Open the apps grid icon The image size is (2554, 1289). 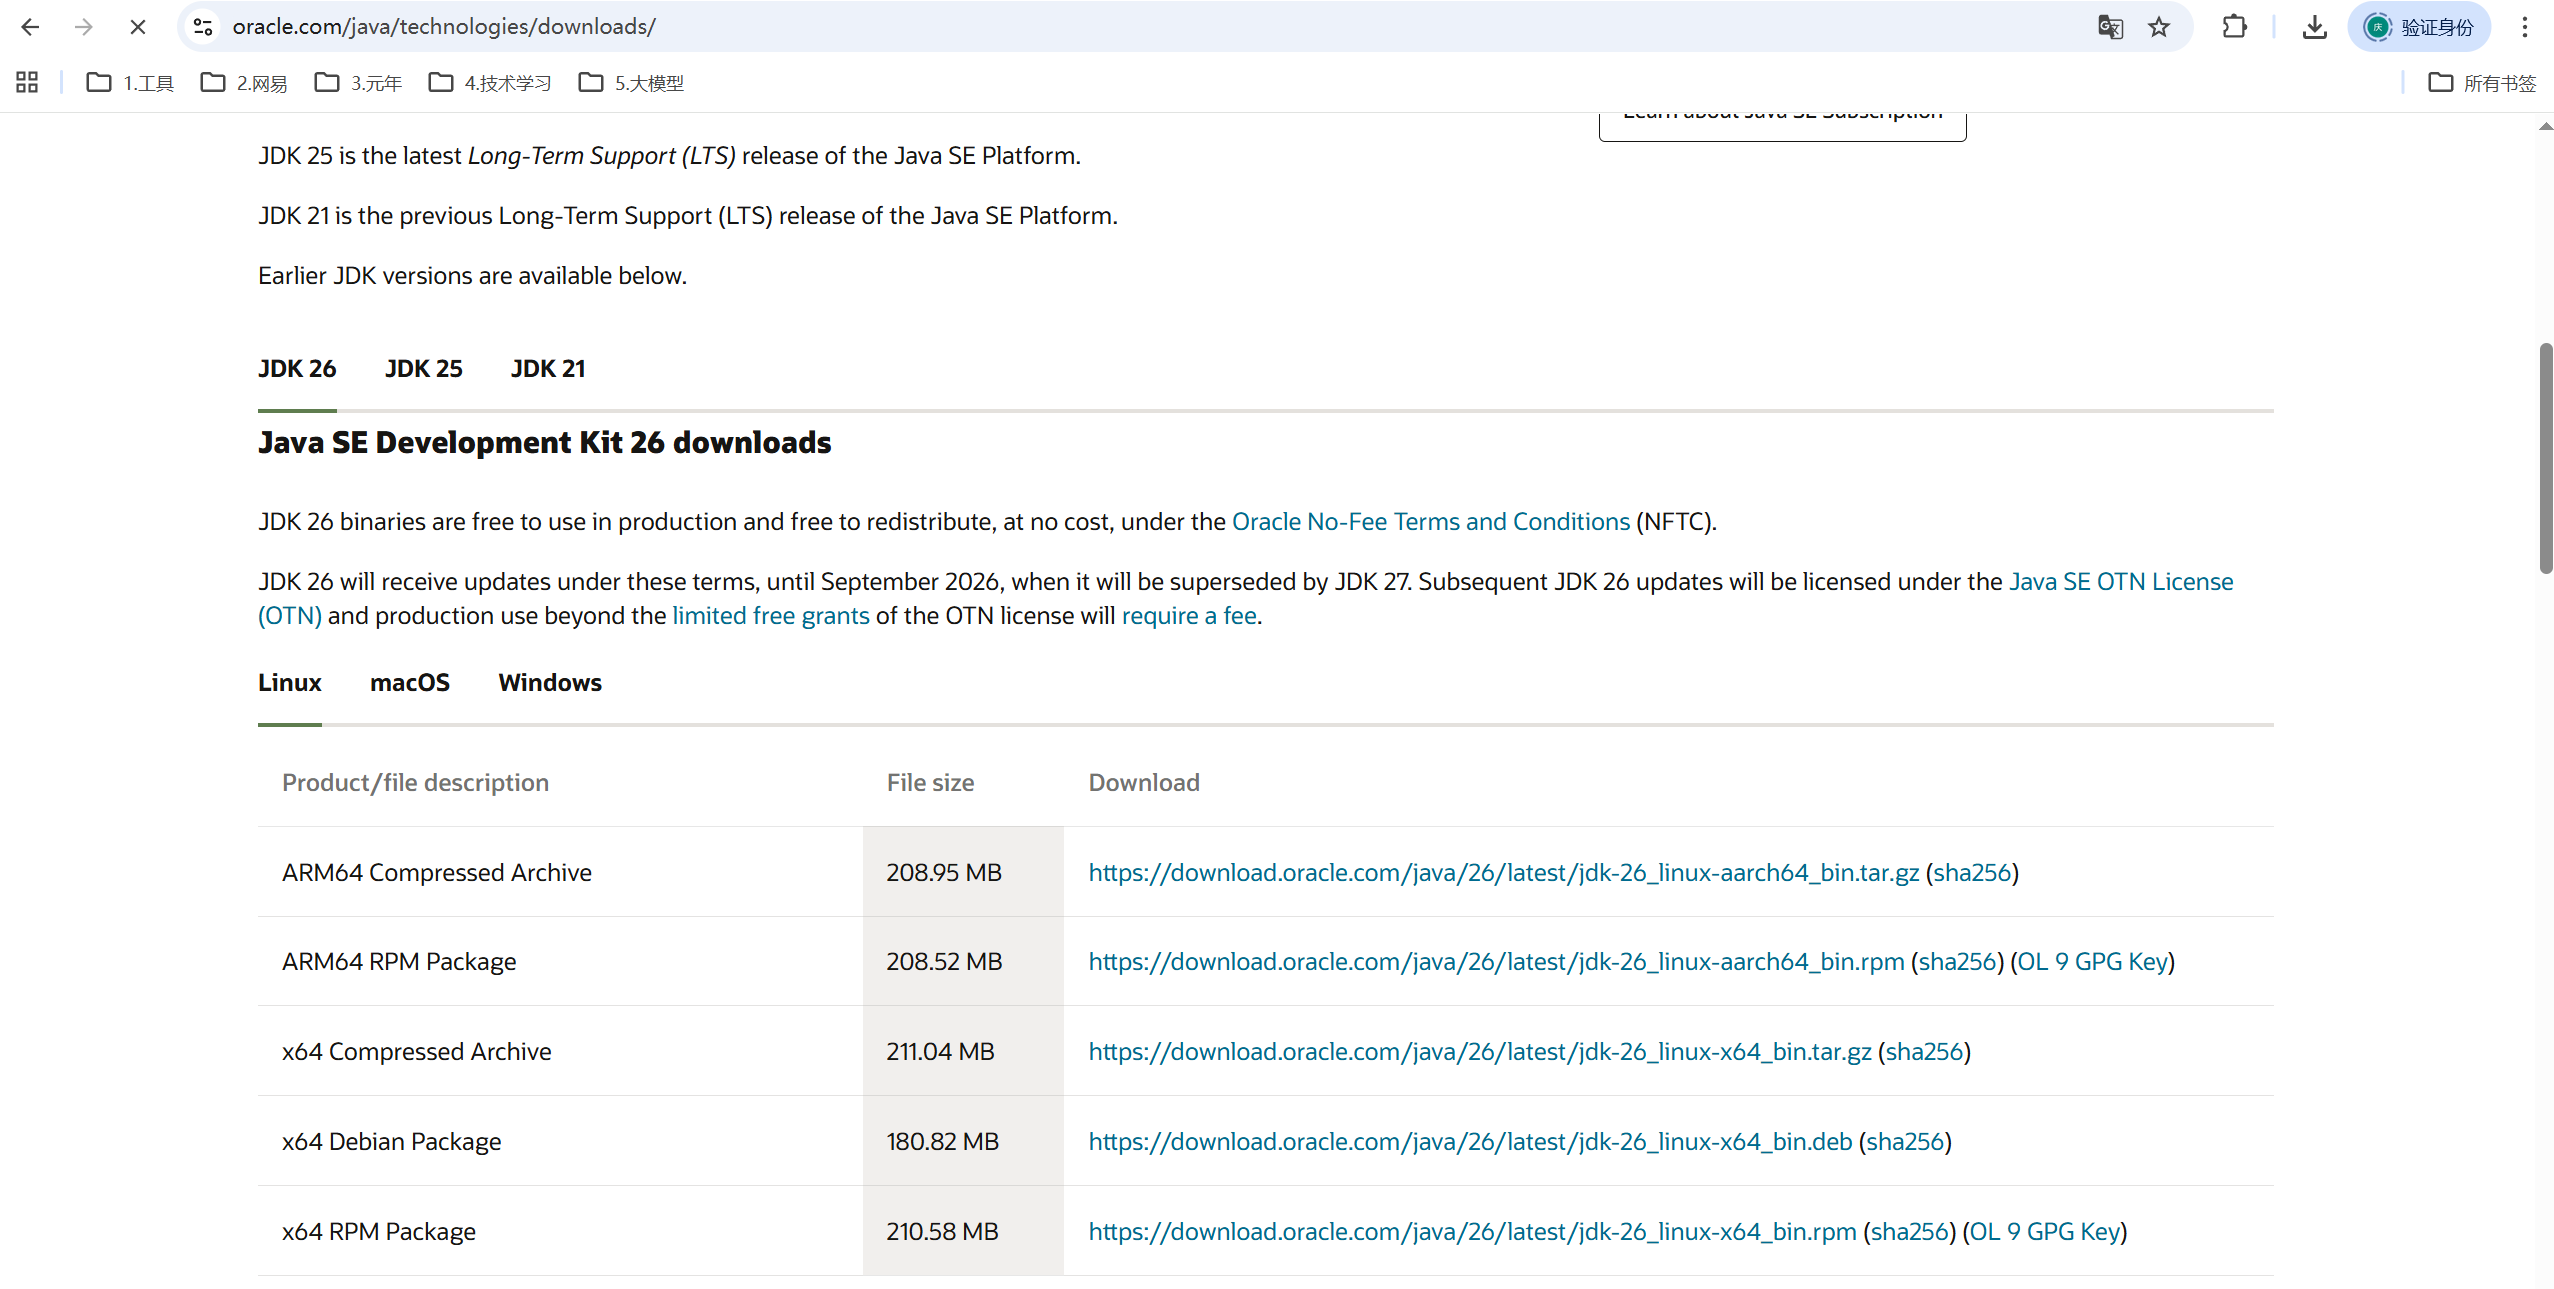(x=27, y=83)
